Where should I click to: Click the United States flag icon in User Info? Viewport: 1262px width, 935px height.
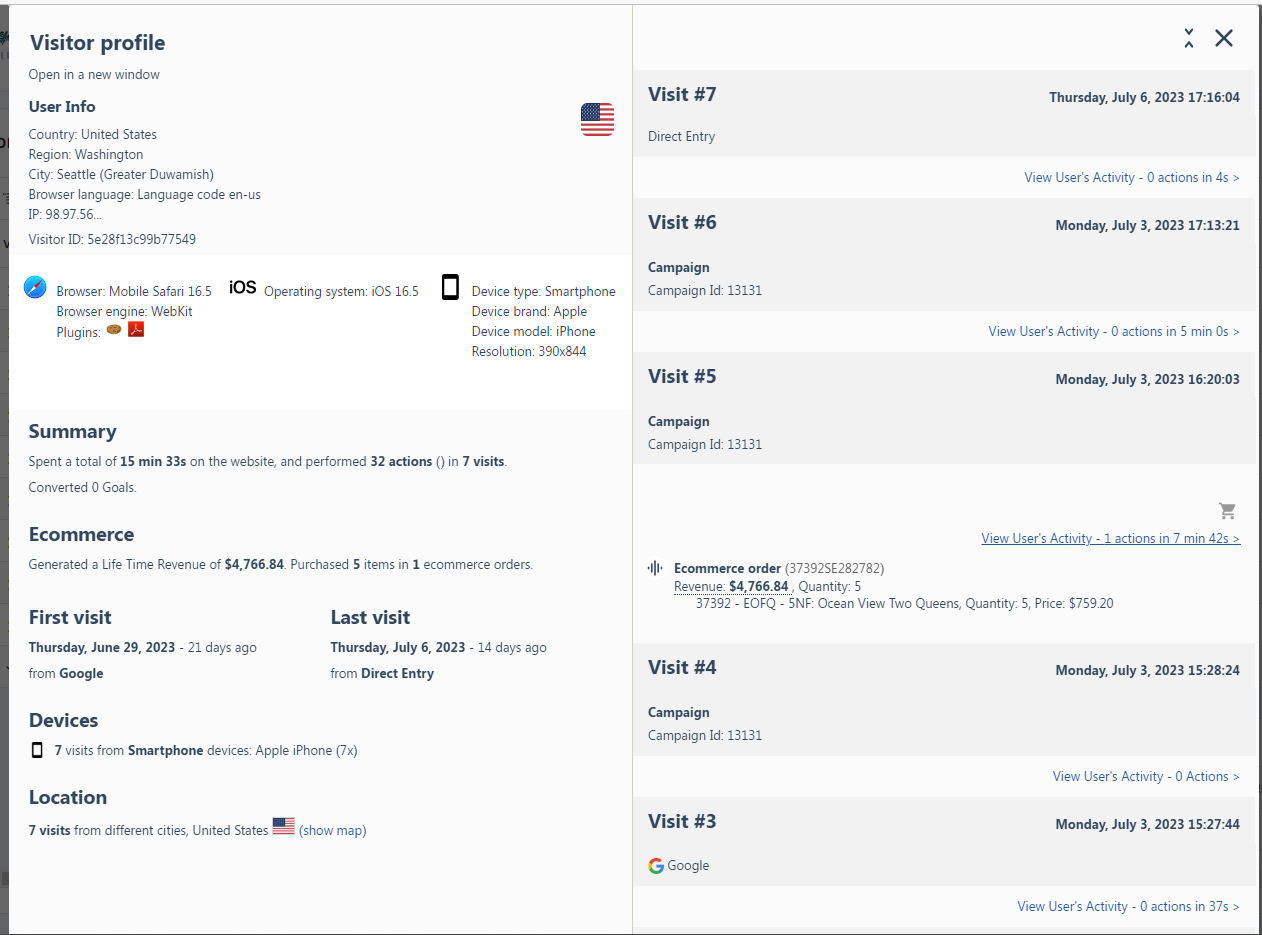(x=597, y=119)
